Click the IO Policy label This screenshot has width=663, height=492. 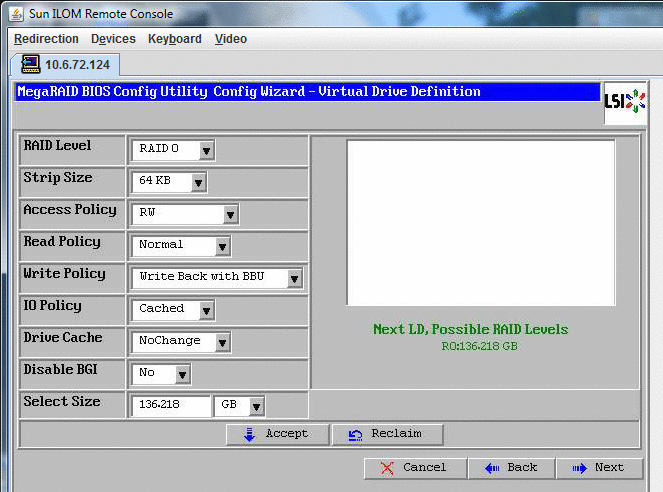click(x=52, y=306)
